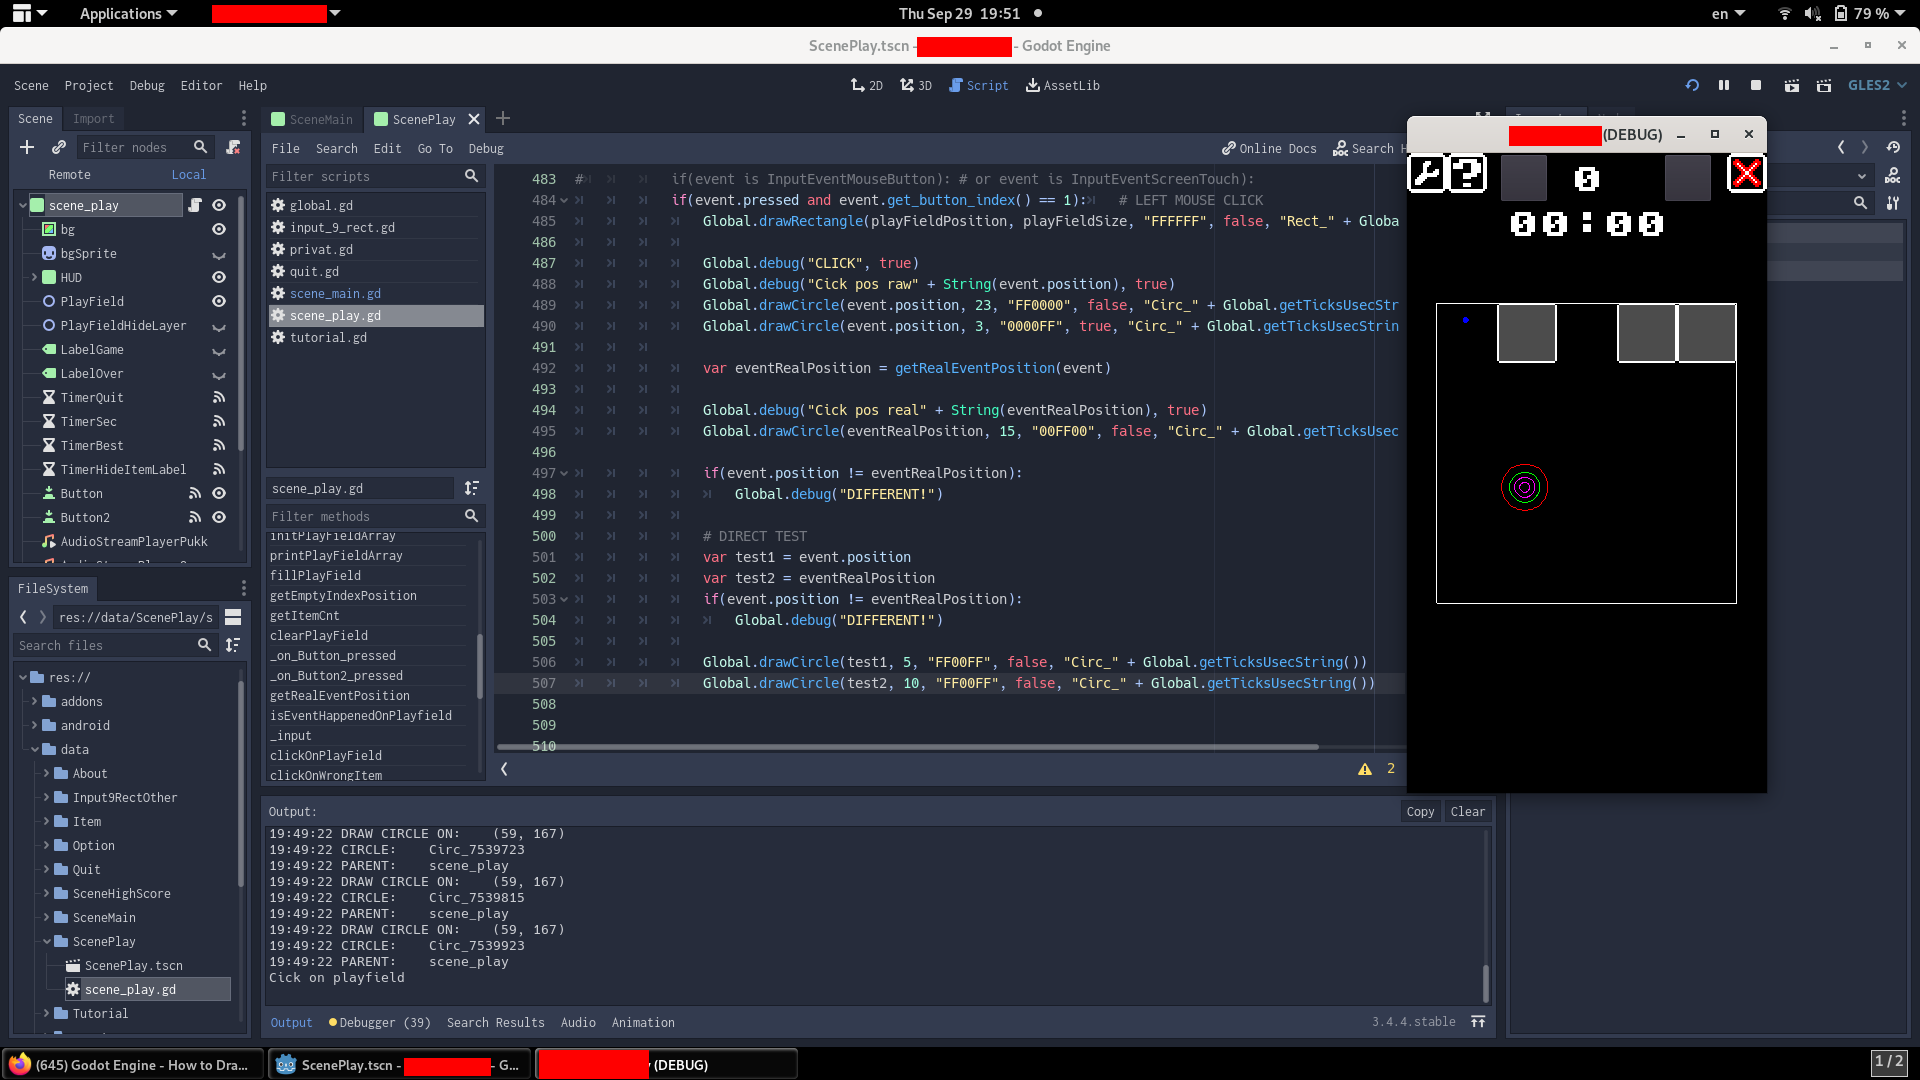This screenshot has width=1920, height=1080.
Task: Open the Online Docs link
Action: (x=1268, y=148)
